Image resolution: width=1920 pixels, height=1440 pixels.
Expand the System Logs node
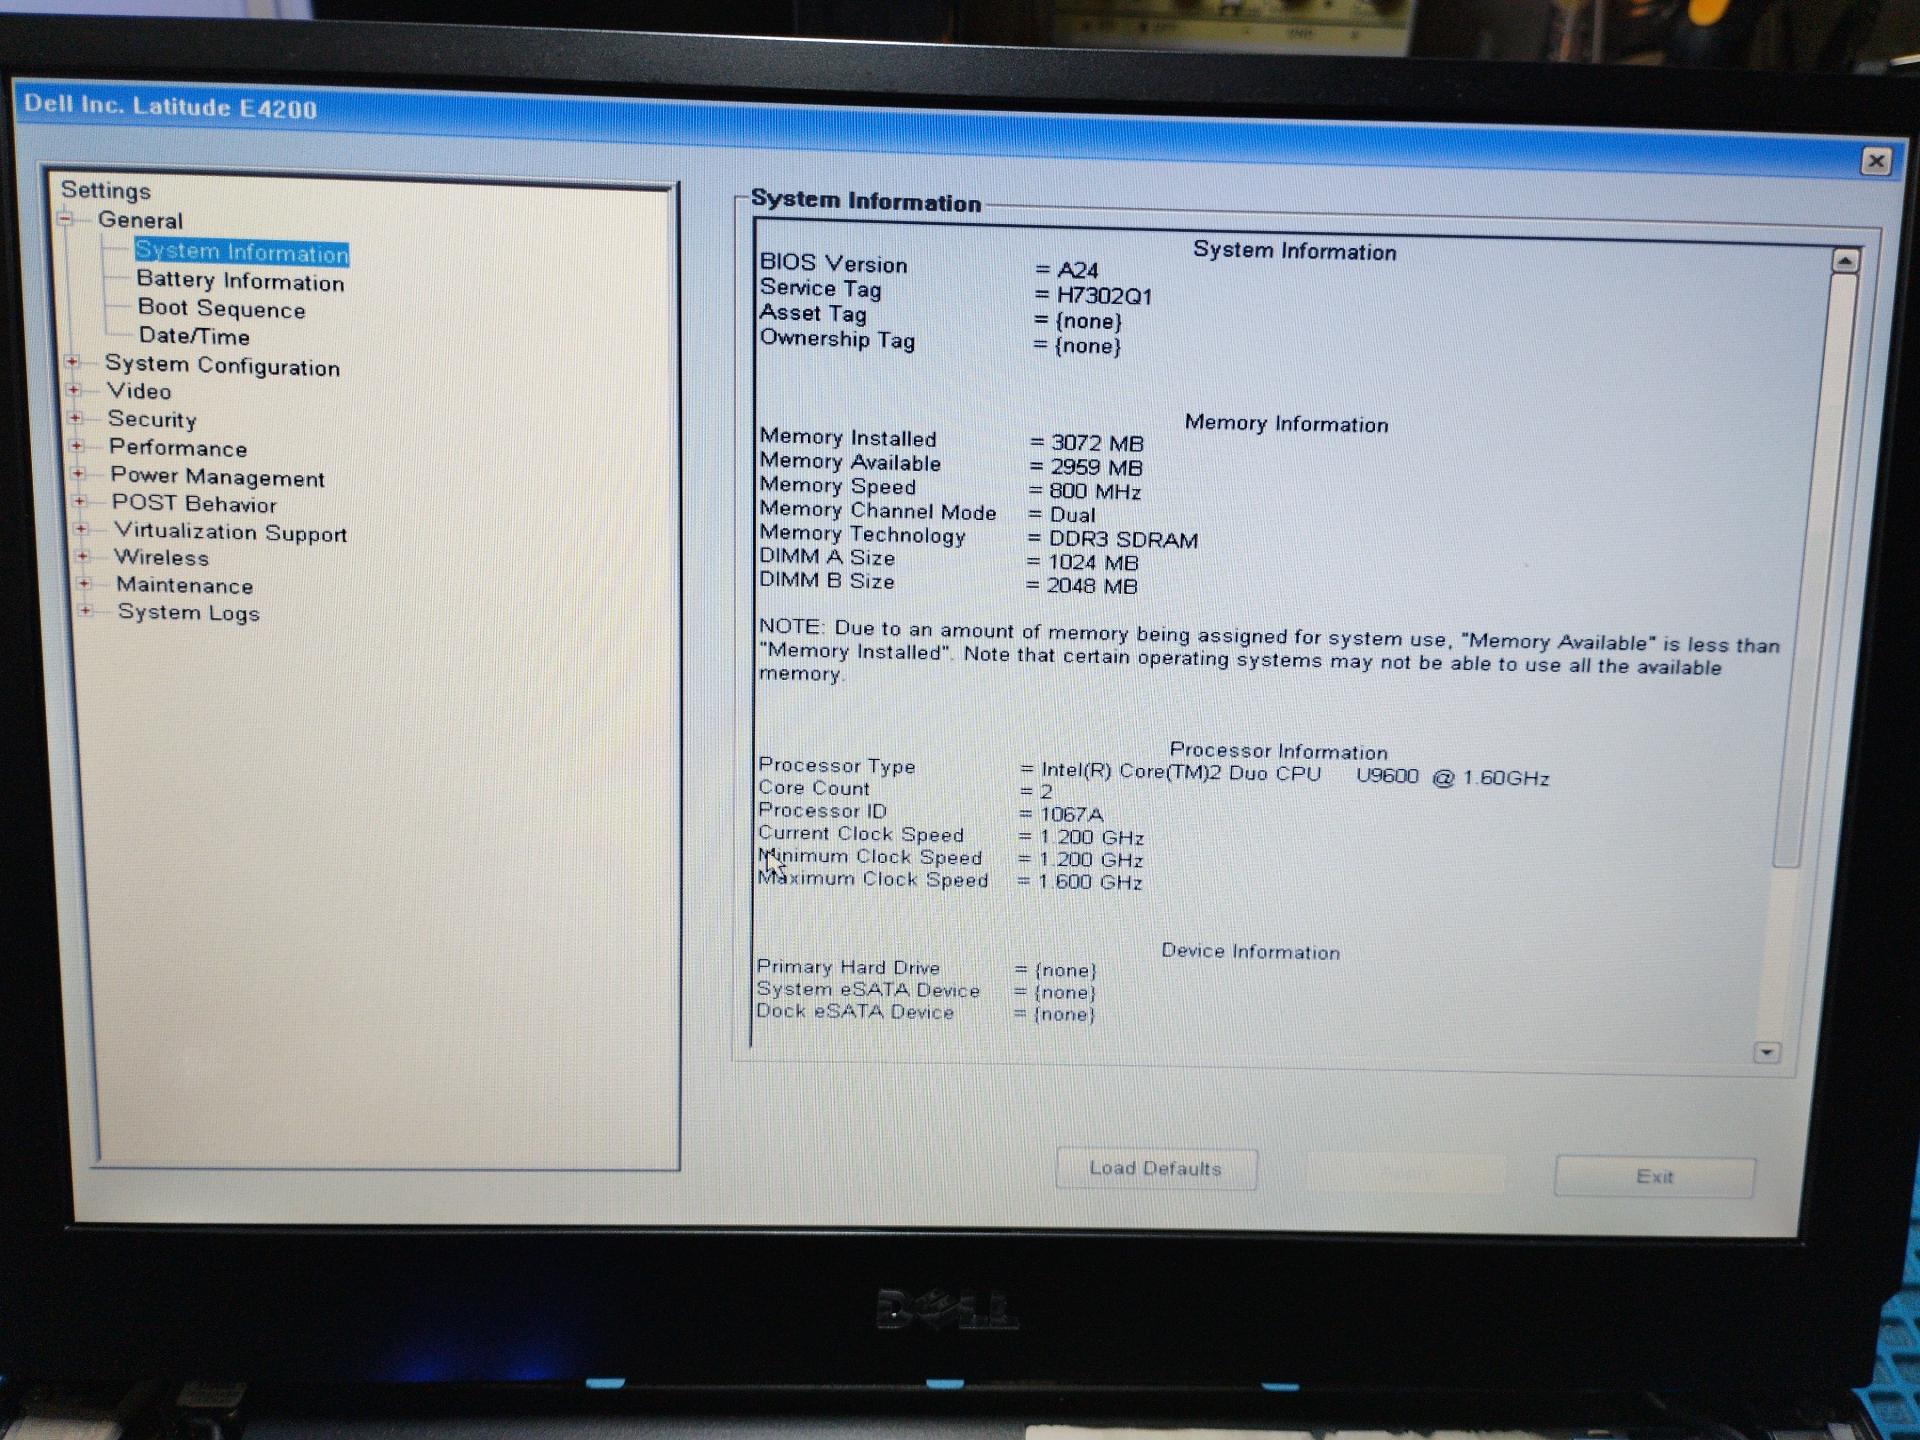pyautogui.click(x=86, y=610)
